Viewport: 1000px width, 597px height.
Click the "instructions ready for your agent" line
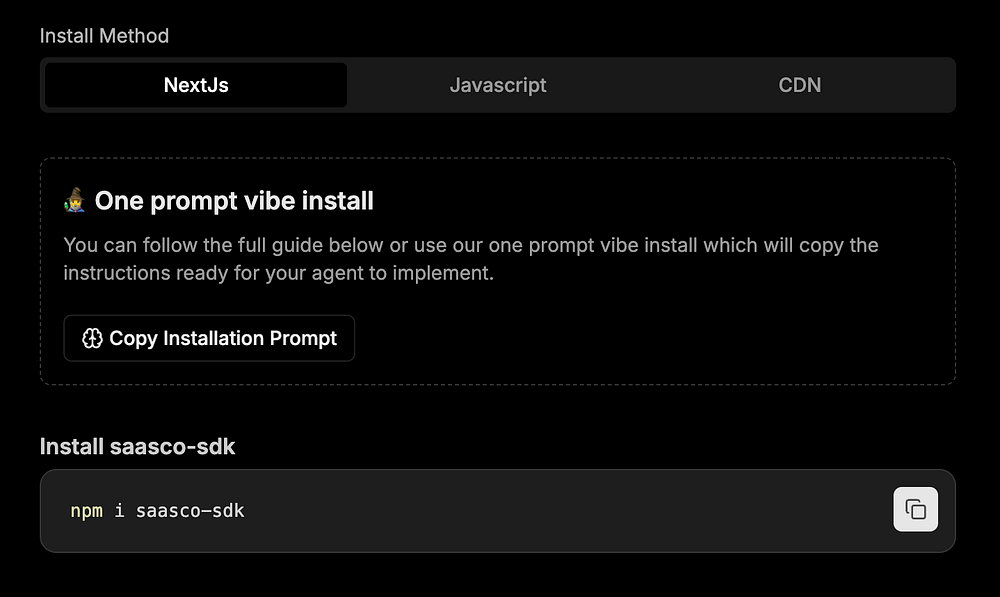point(279,273)
